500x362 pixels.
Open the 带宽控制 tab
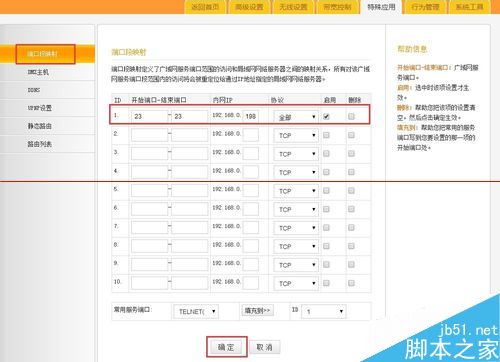tap(337, 7)
